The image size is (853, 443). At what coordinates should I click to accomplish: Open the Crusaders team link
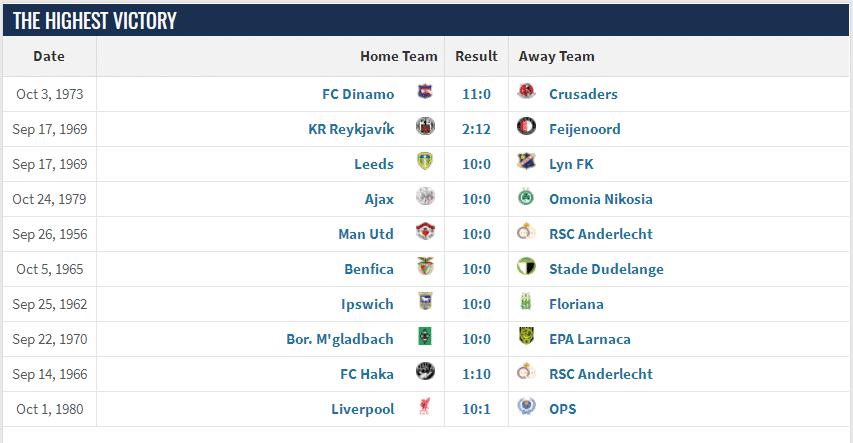pos(583,94)
